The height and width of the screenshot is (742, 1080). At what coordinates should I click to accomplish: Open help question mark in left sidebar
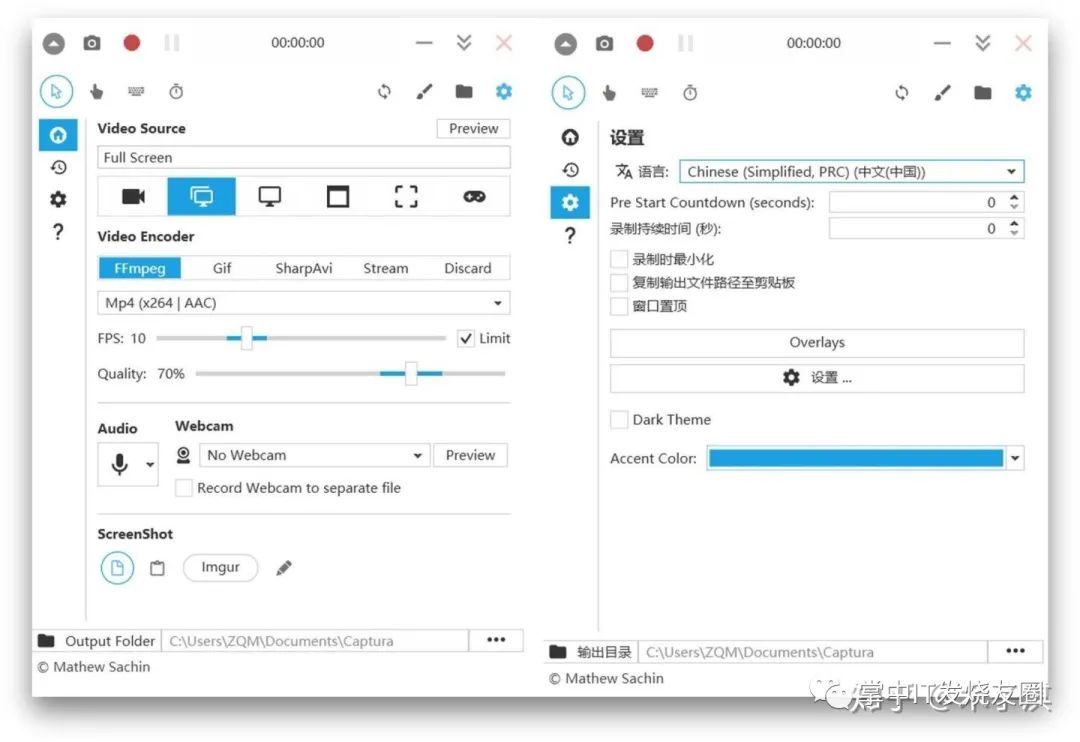point(59,231)
